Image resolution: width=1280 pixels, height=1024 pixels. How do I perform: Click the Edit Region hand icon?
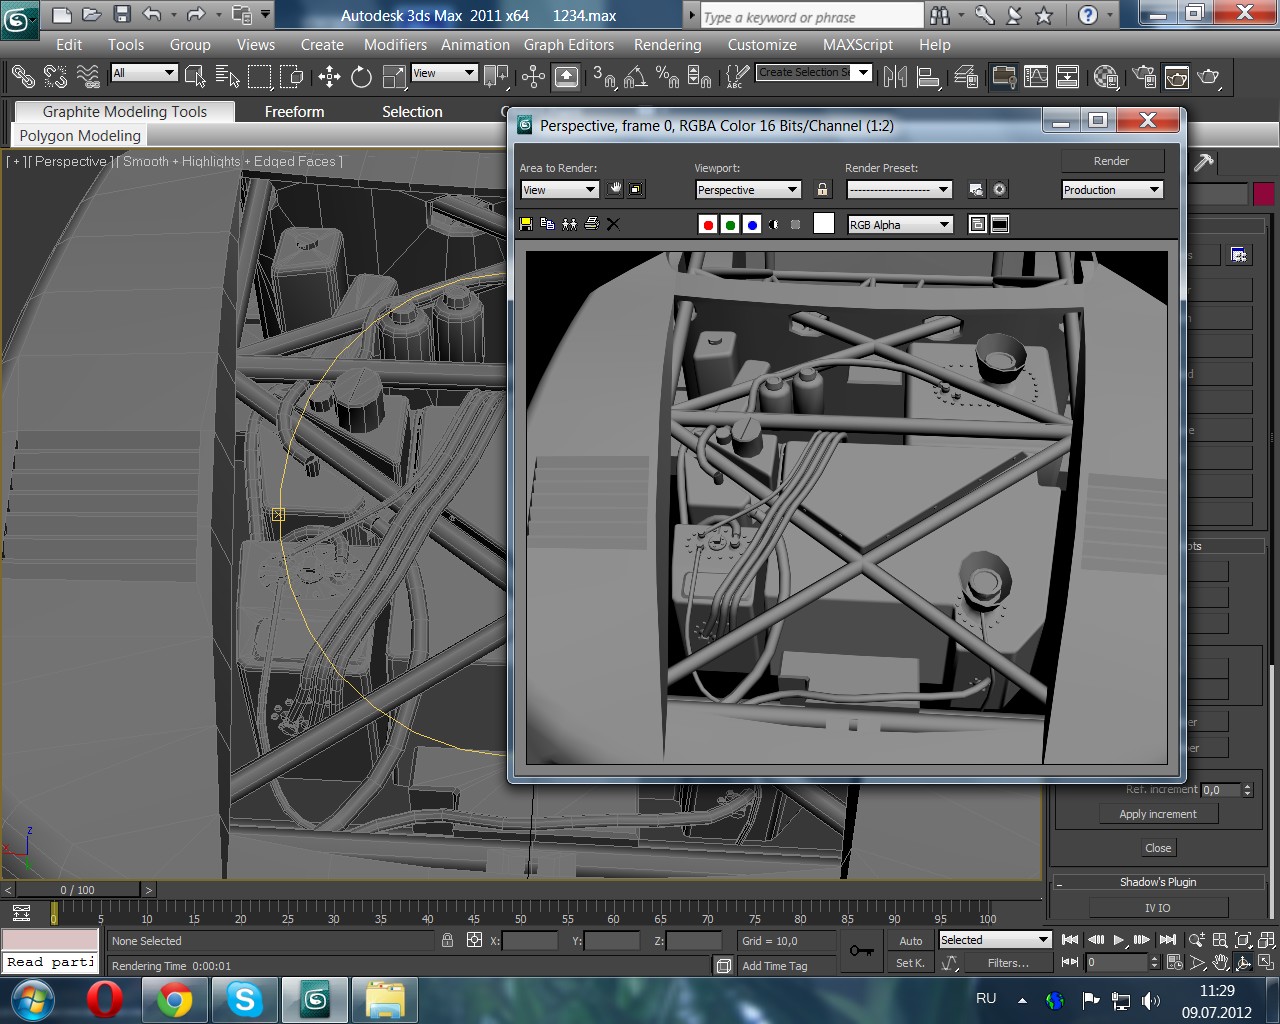pos(615,189)
